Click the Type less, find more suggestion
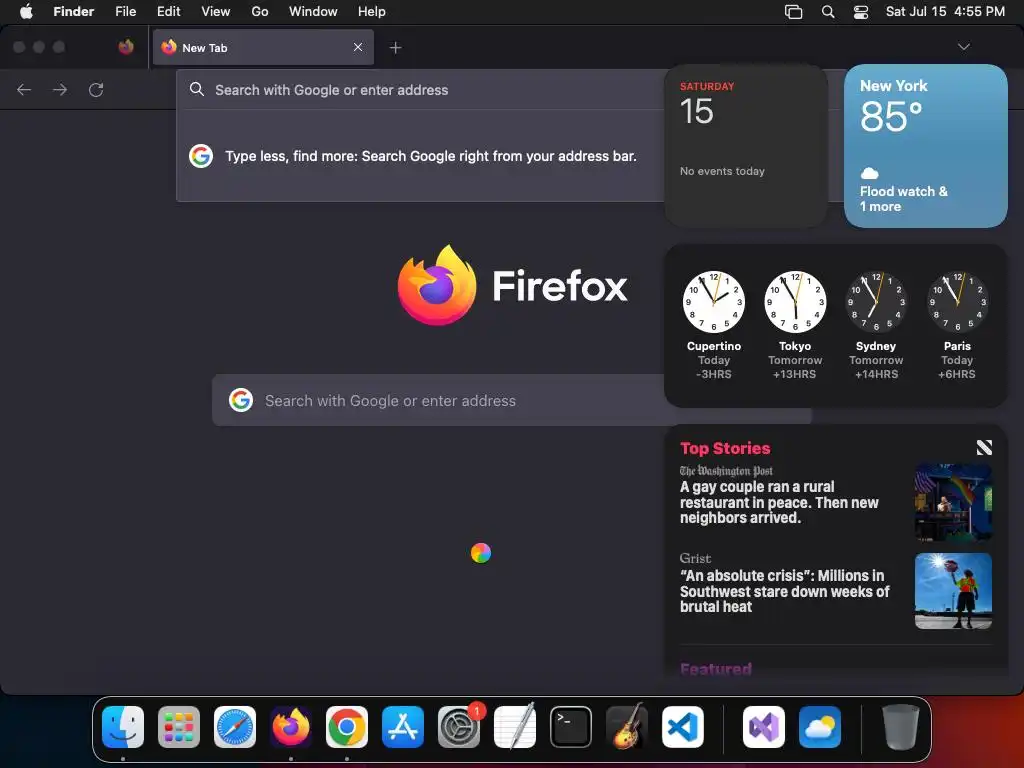The image size is (1024, 768). [421, 156]
